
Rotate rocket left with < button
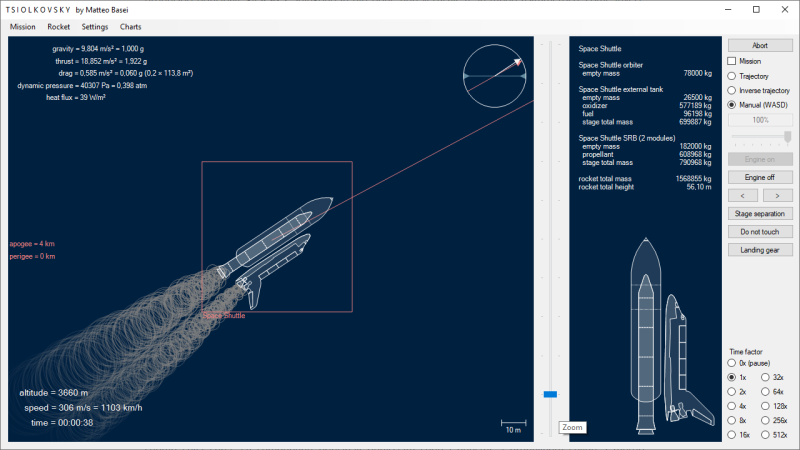[742, 195]
